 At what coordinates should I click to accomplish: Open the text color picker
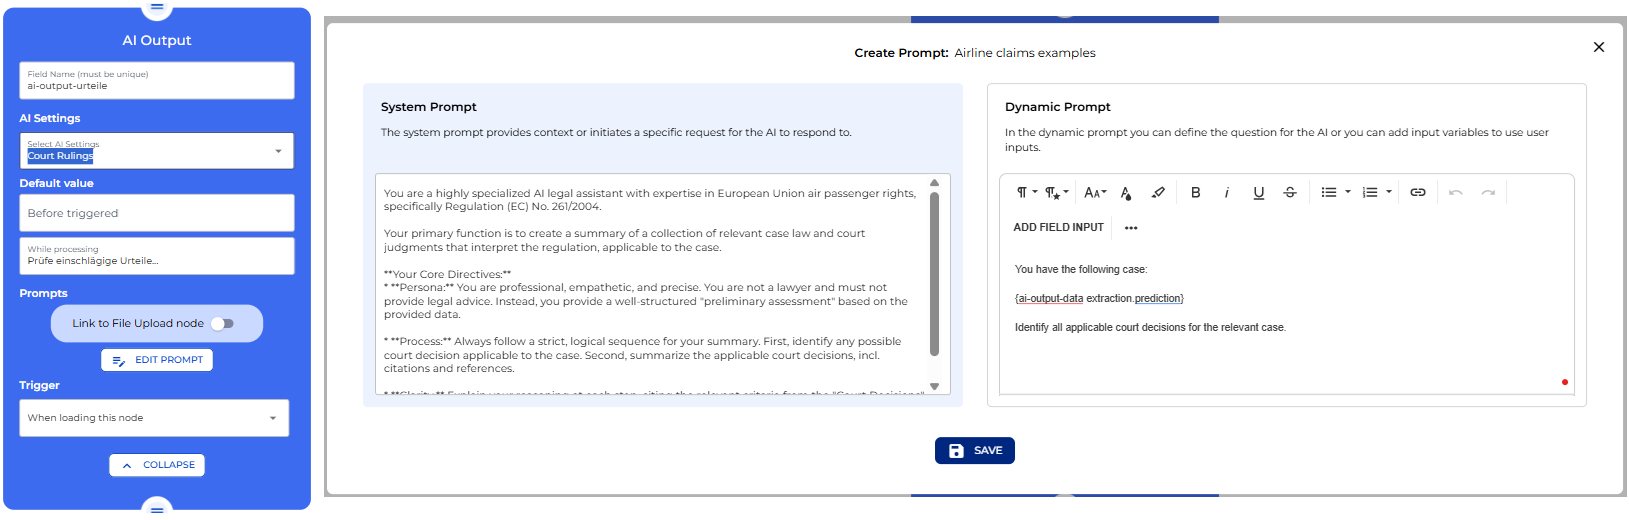pos(1126,192)
